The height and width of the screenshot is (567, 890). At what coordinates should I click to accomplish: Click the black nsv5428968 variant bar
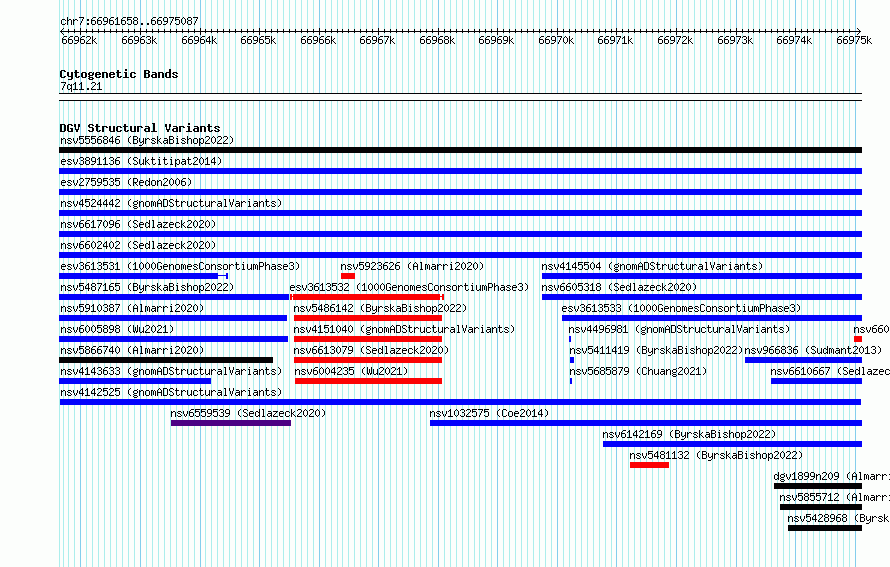click(x=825, y=528)
